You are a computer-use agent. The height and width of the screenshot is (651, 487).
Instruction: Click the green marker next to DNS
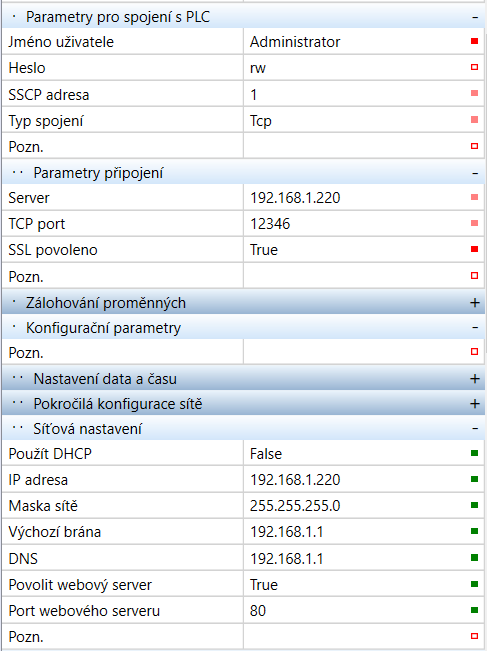click(x=475, y=558)
